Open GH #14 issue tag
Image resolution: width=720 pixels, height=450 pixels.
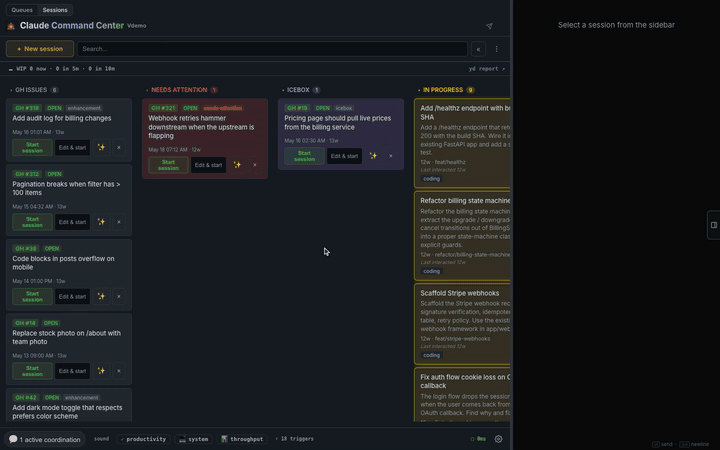25,323
